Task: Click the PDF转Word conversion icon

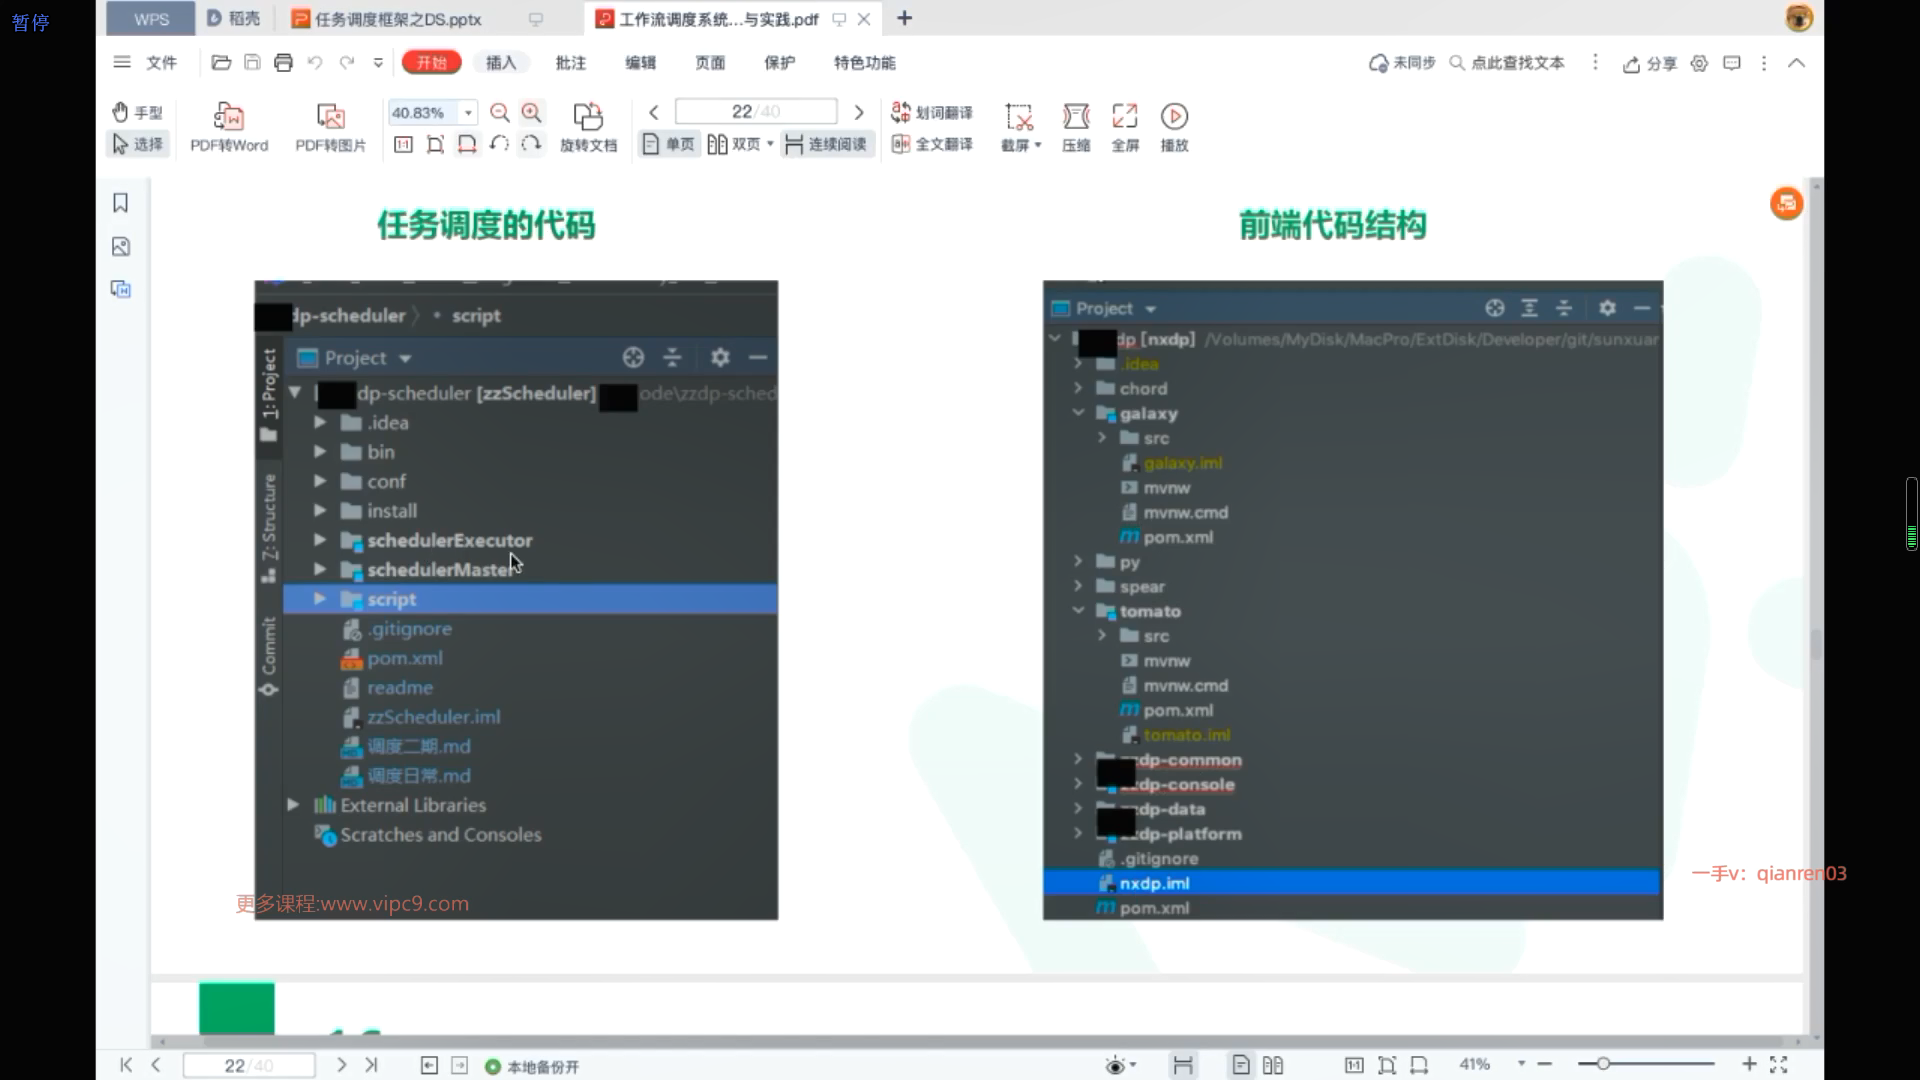Action: pos(229,117)
